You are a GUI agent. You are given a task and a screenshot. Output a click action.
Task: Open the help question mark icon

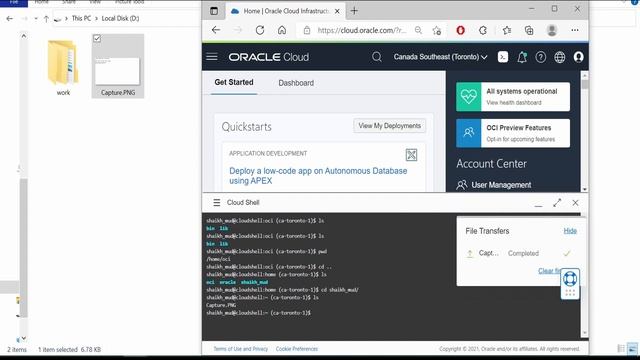pos(540,57)
